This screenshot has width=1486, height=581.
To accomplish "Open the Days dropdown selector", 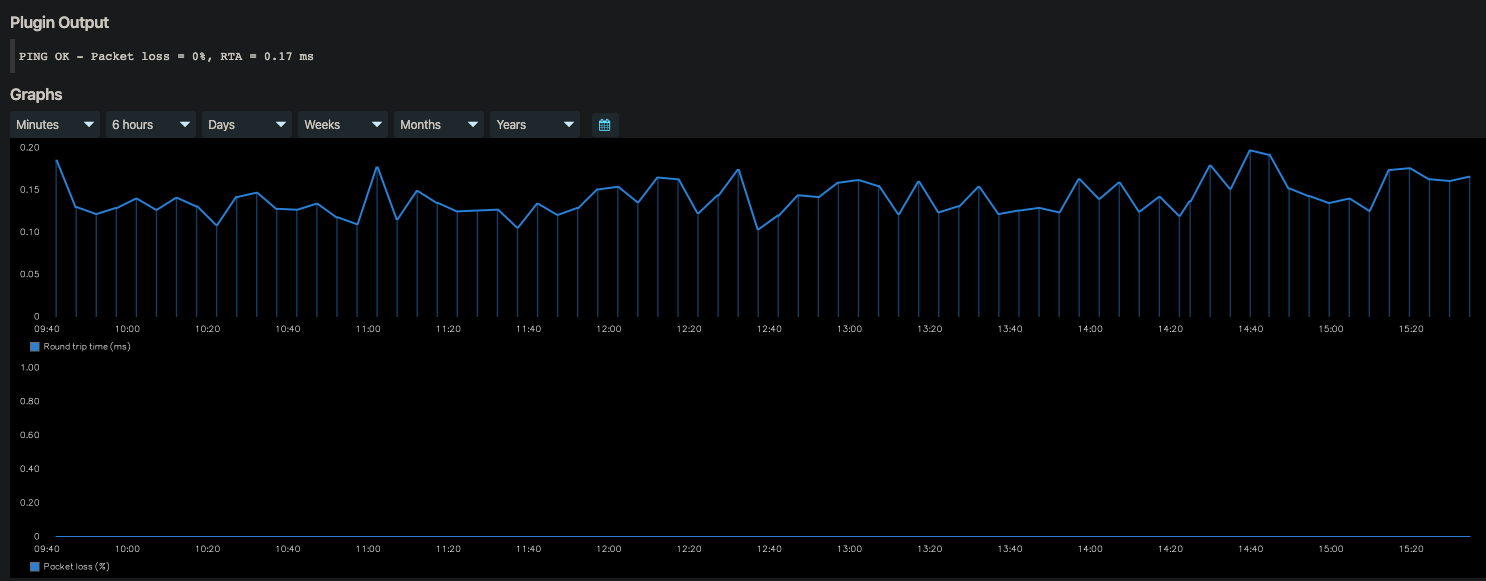I will click(x=280, y=124).
